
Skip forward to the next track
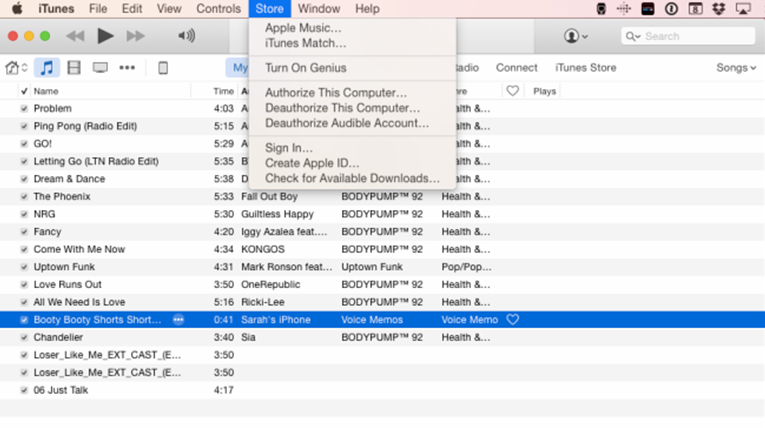(135, 36)
